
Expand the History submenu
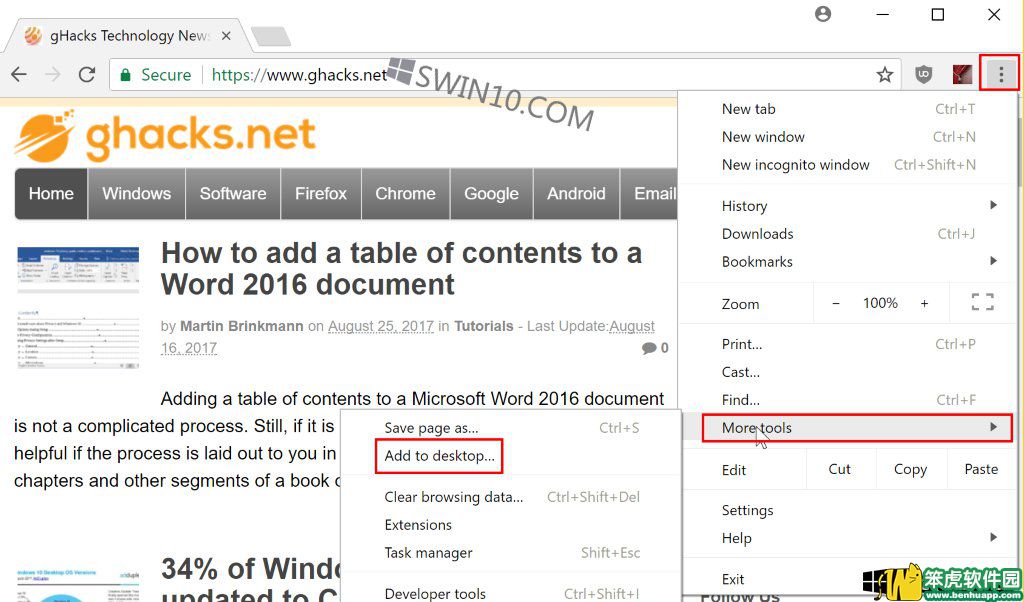848,206
